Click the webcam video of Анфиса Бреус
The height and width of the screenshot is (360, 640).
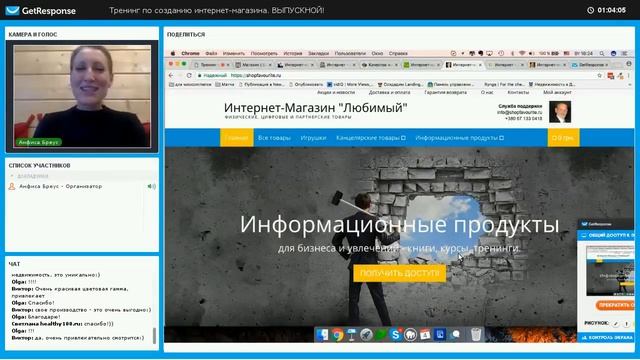coord(82,96)
